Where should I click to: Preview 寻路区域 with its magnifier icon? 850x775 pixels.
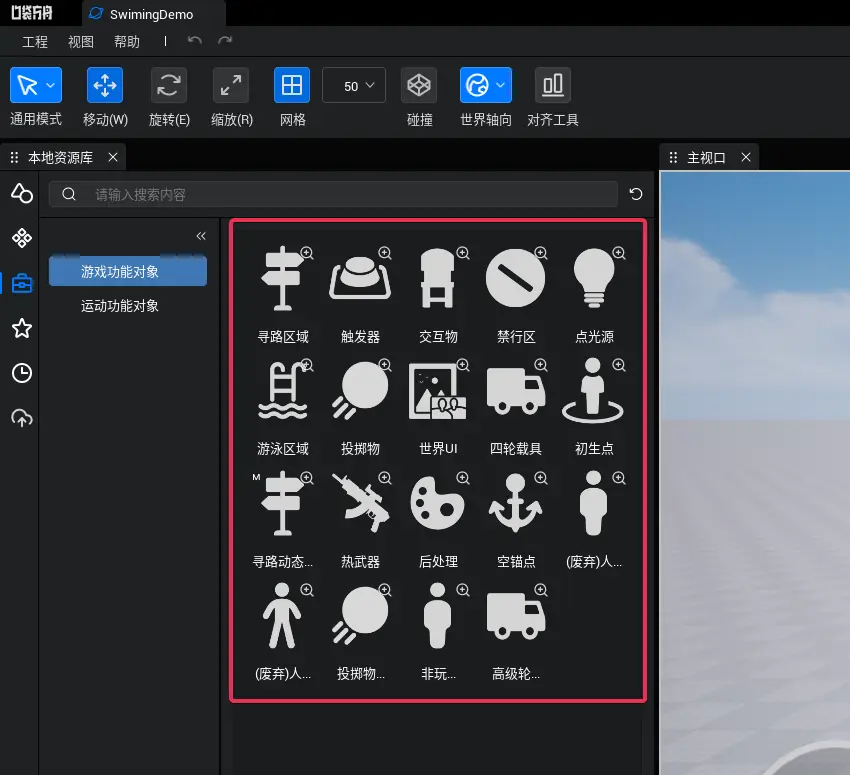click(x=307, y=253)
